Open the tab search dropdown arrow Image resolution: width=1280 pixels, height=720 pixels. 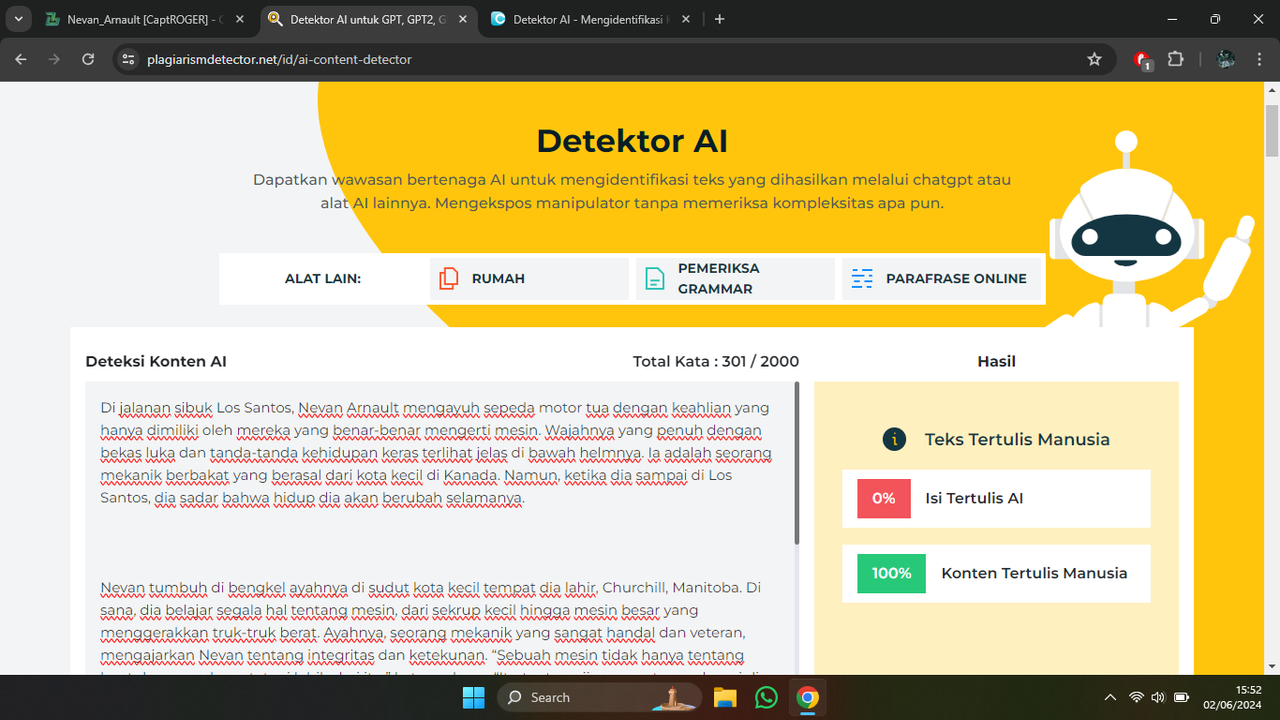point(18,19)
